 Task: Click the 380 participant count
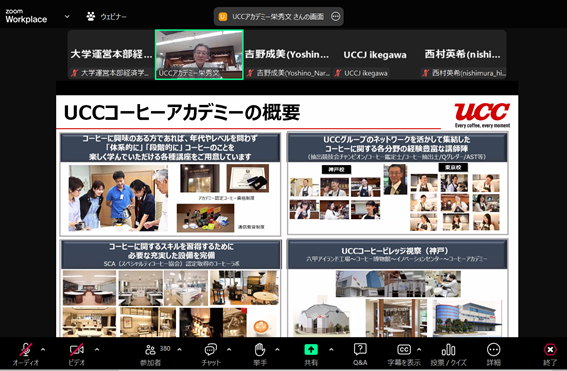point(165,349)
